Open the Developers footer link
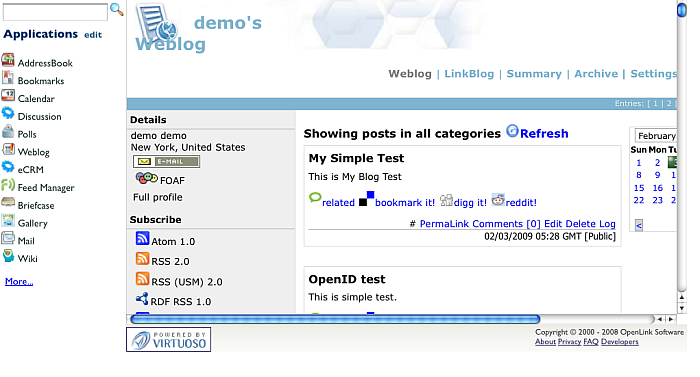700x377 pixels. point(620,342)
